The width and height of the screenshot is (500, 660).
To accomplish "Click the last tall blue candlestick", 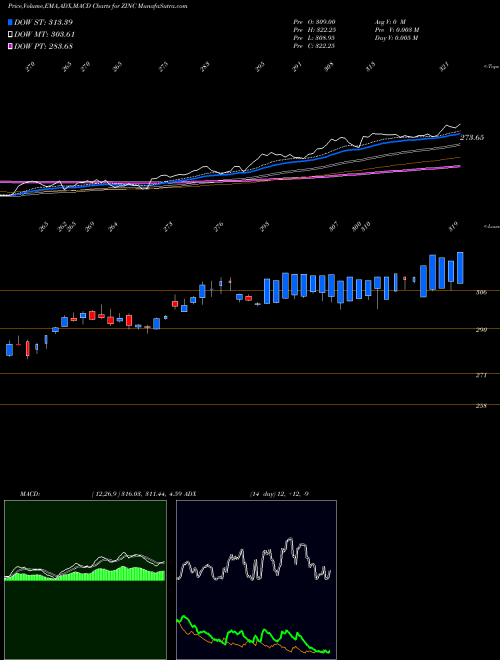I will 460,268.
